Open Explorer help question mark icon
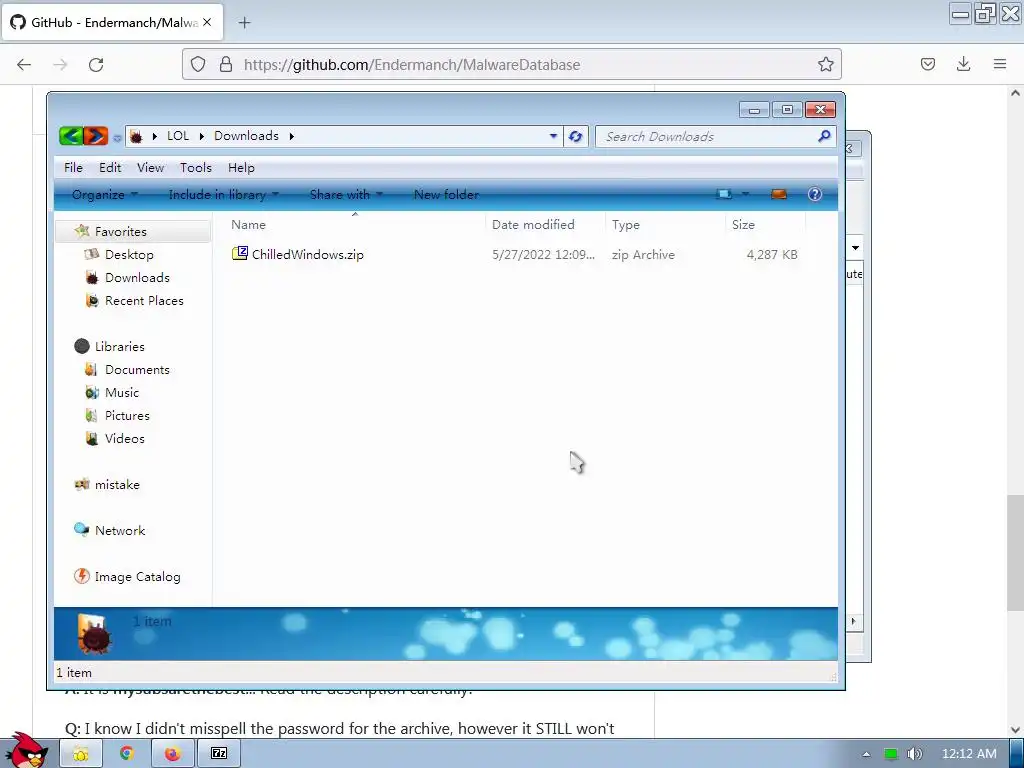1024x768 pixels. click(x=814, y=195)
